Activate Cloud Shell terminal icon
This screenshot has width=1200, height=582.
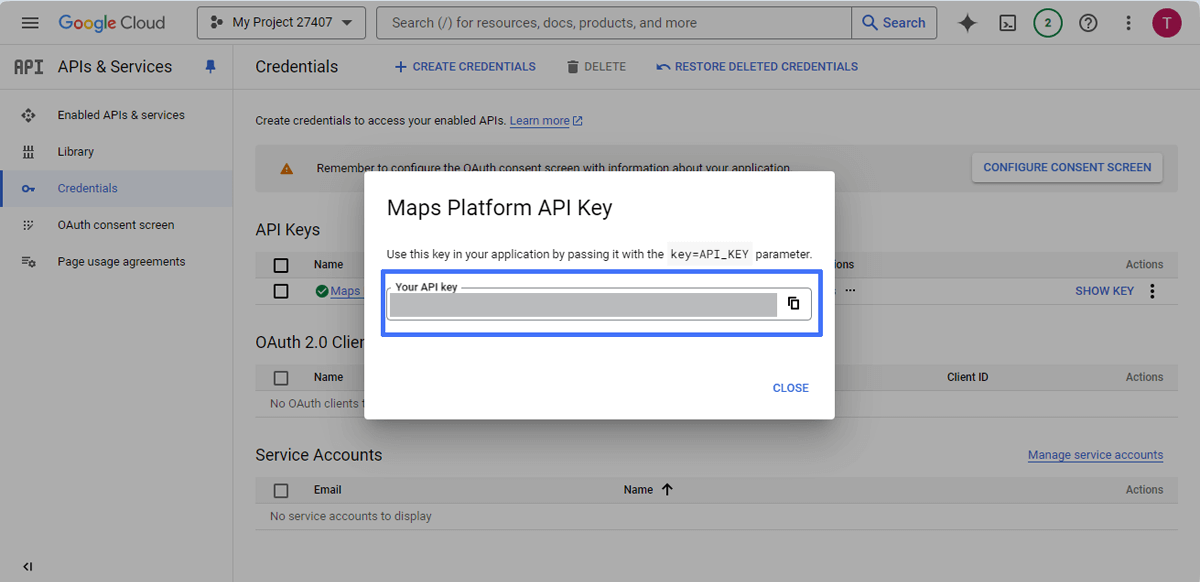[1009, 23]
